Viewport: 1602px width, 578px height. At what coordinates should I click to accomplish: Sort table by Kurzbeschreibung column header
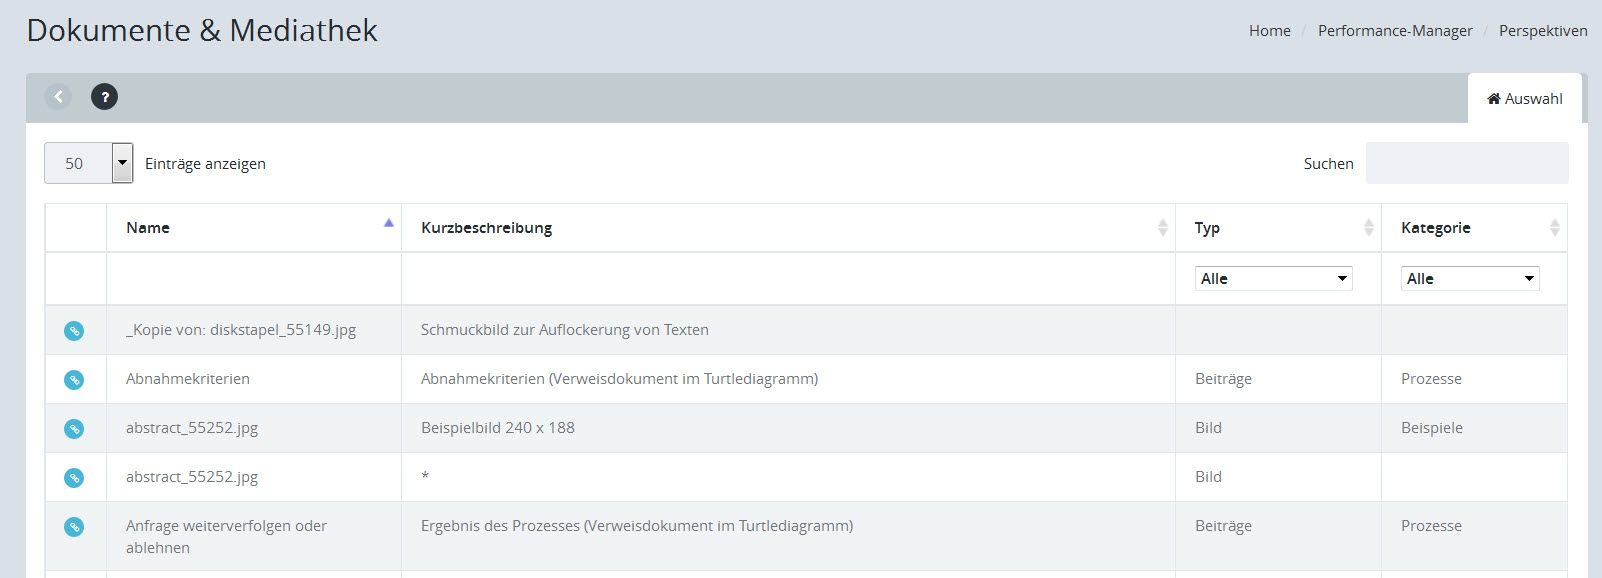(x=487, y=228)
